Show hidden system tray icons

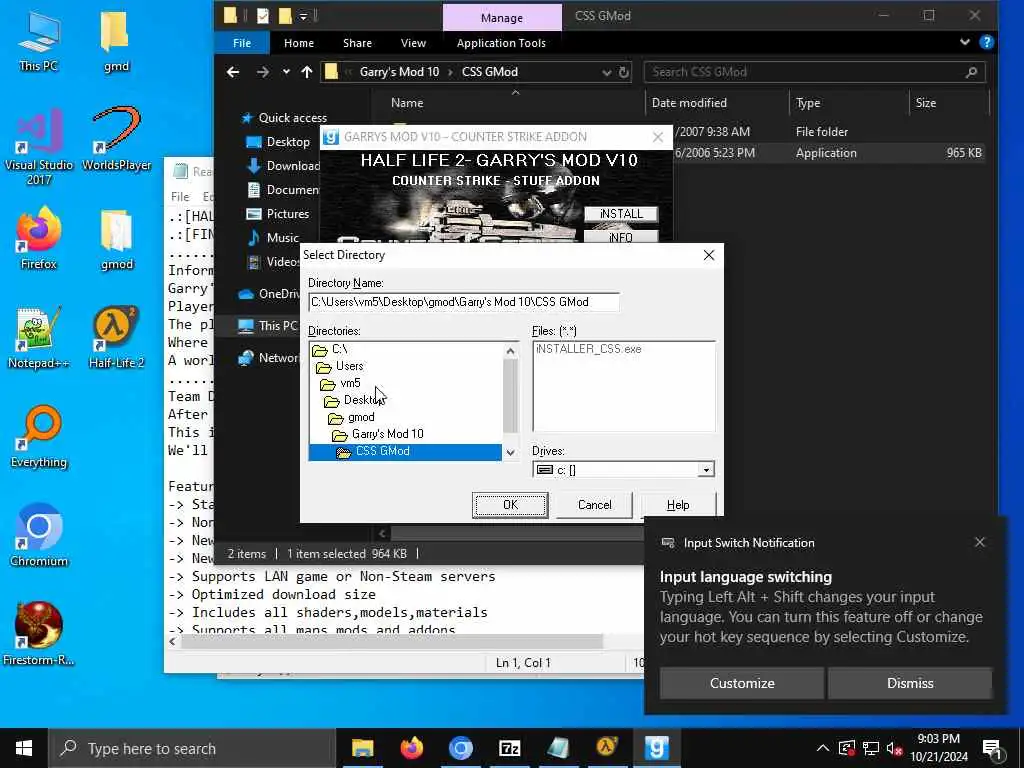(823, 748)
